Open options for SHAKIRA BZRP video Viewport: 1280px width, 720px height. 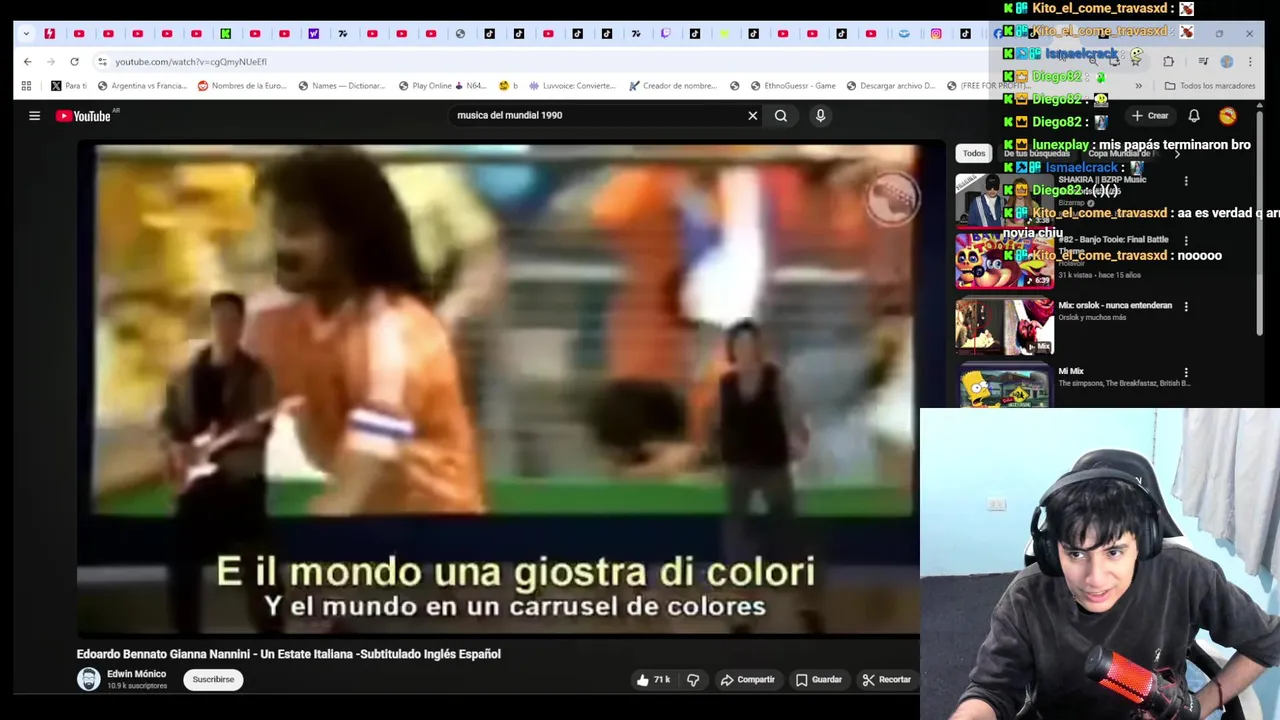(x=1186, y=181)
